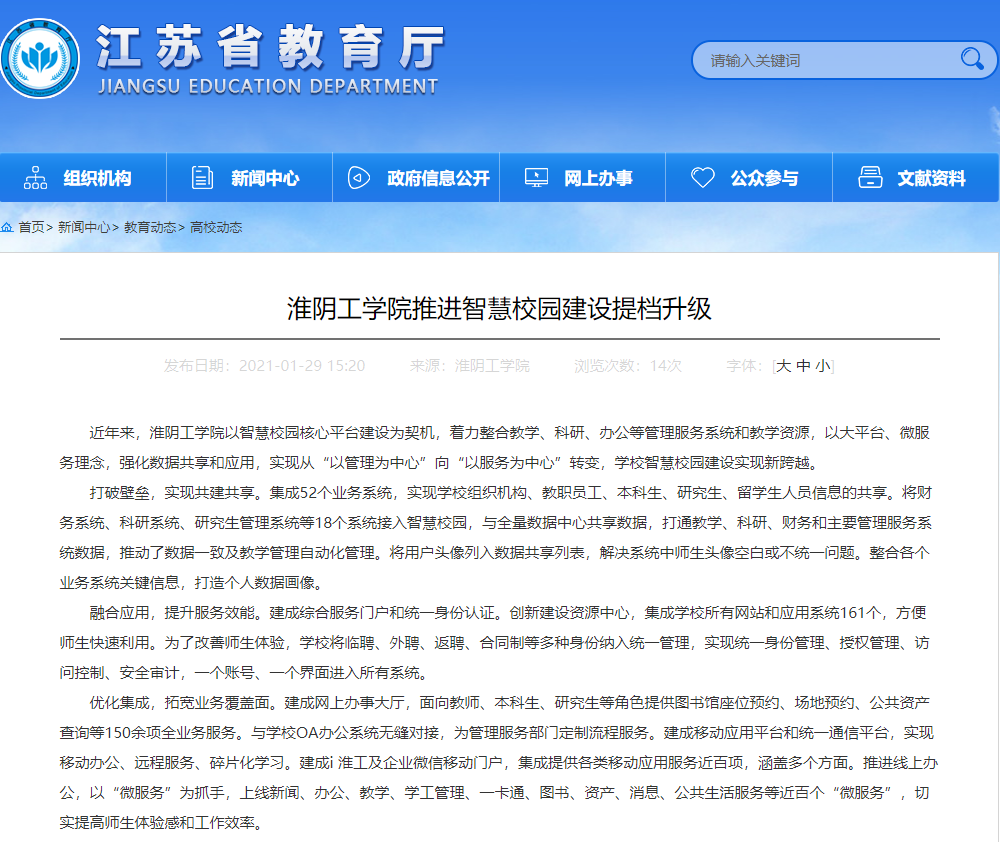Click the article title 淮阴工学院推进智慧校园建设提档升级
The width and height of the screenshot is (1000, 842).
click(499, 309)
